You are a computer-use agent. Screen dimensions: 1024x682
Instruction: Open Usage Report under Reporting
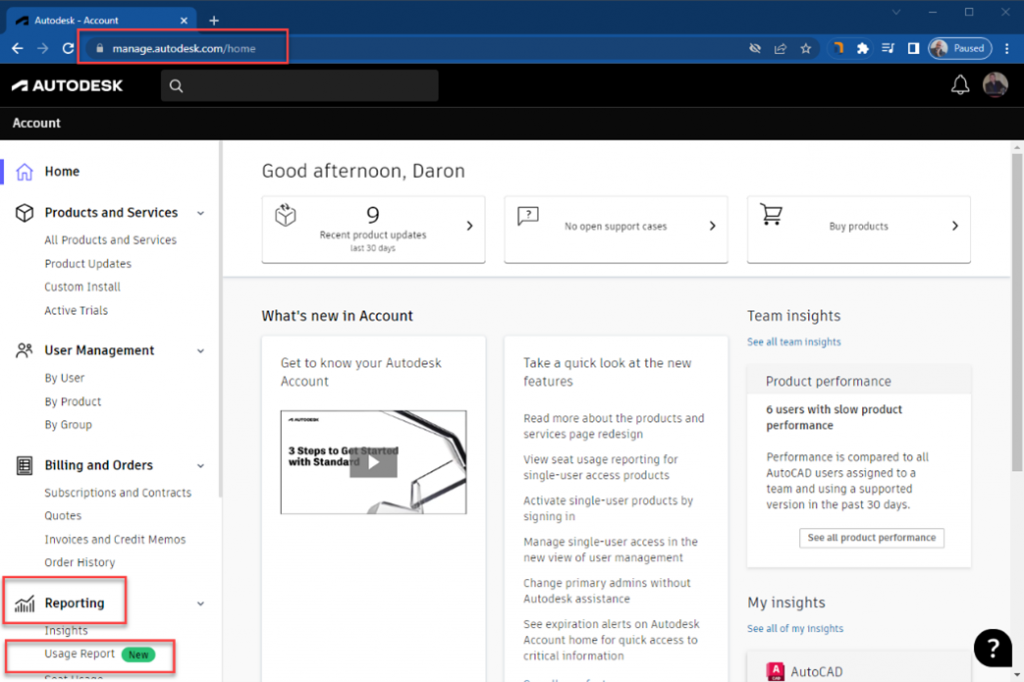click(x=79, y=654)
